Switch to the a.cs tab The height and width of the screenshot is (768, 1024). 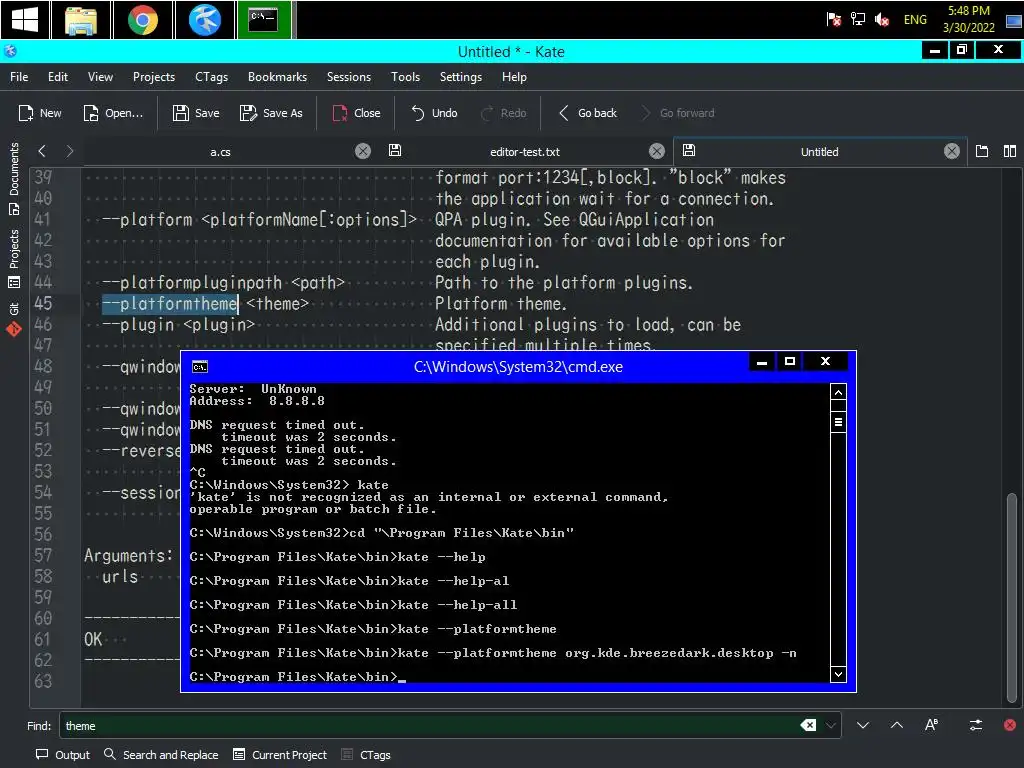click(x=220, y=152)
